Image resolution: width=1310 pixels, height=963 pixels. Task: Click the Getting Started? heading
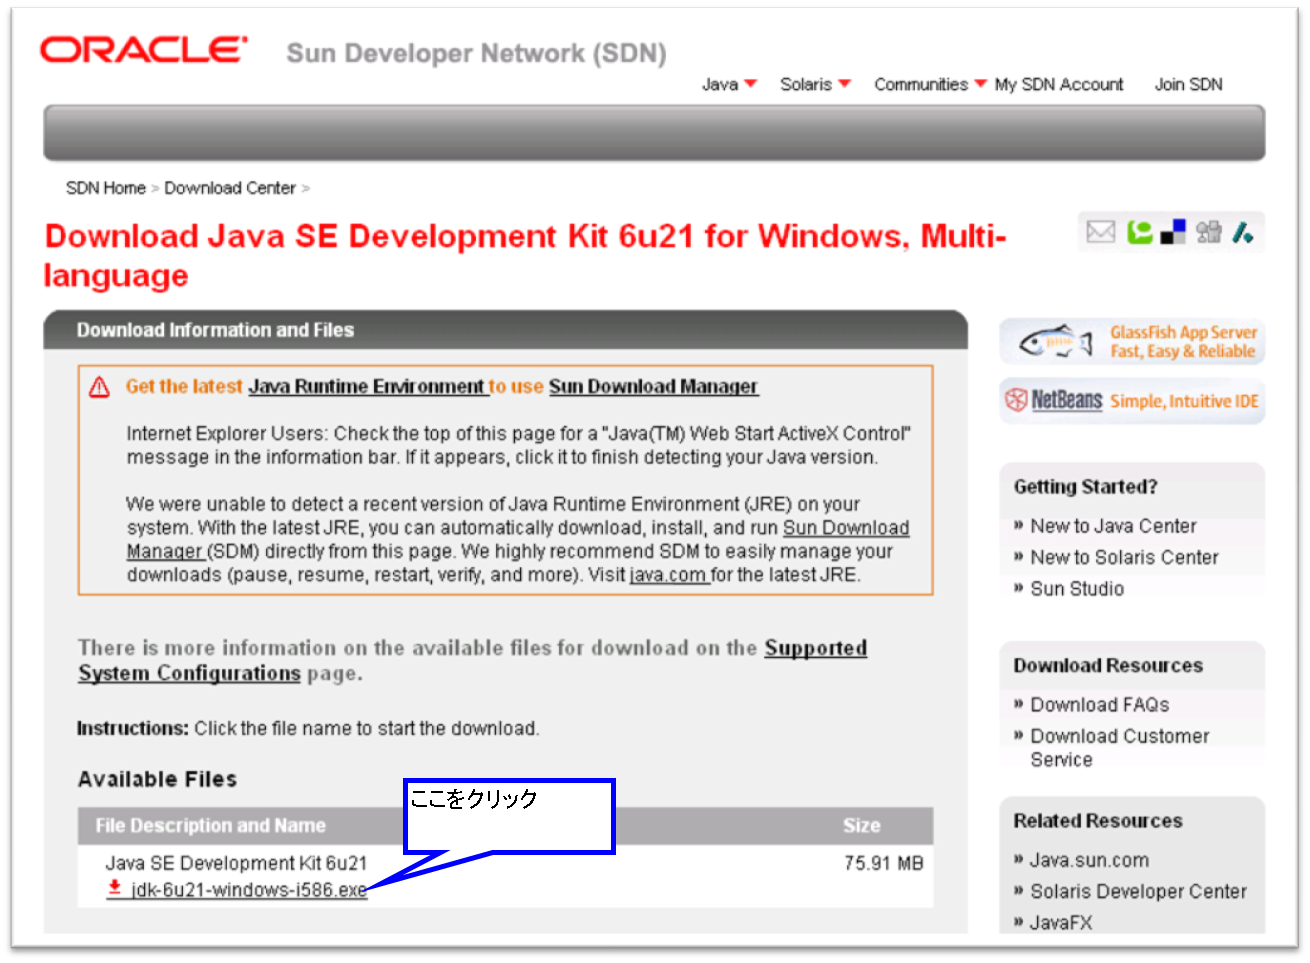1085,487
